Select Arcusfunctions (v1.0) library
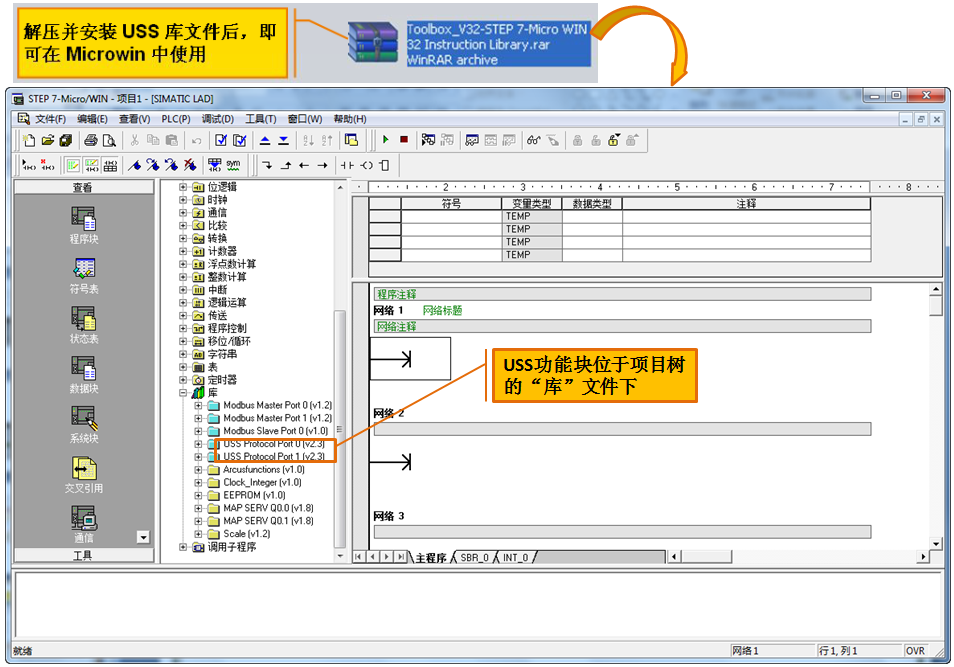954x667 pixels. [263, 470]
